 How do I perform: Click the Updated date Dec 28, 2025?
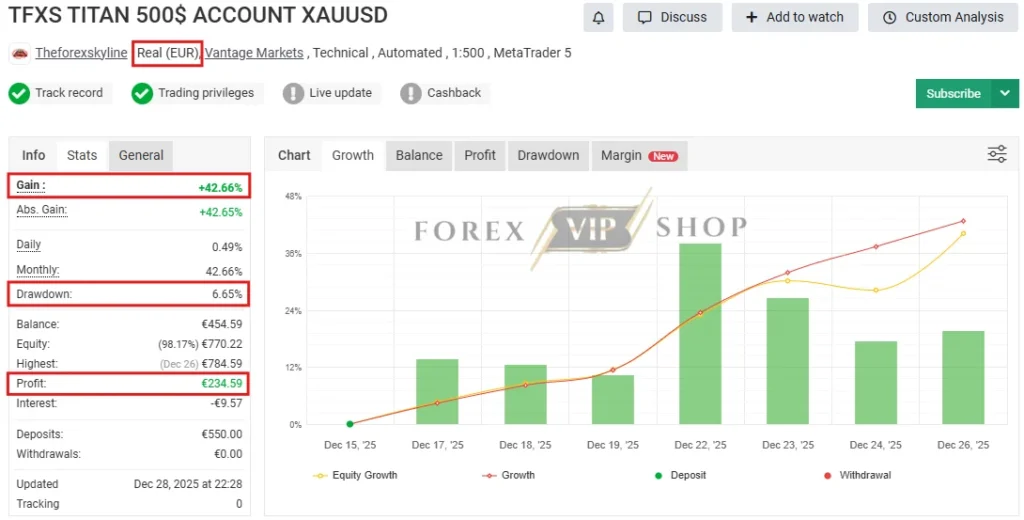click(187, 484)
